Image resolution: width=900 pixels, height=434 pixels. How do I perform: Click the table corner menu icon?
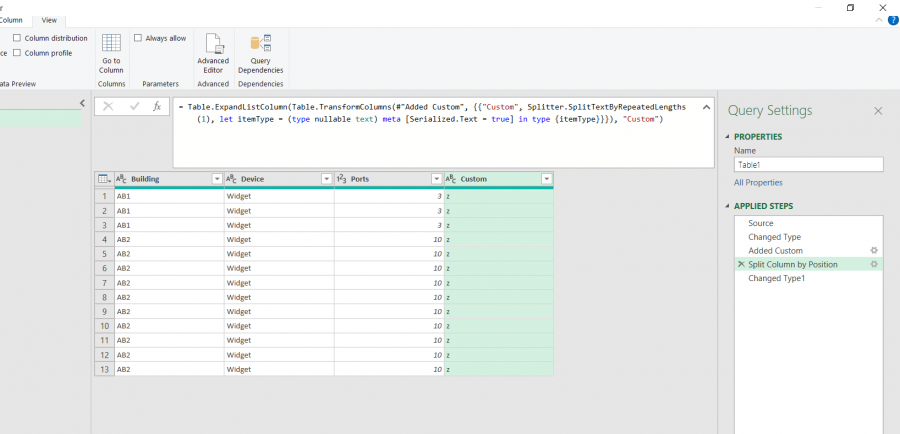(104, 179)
